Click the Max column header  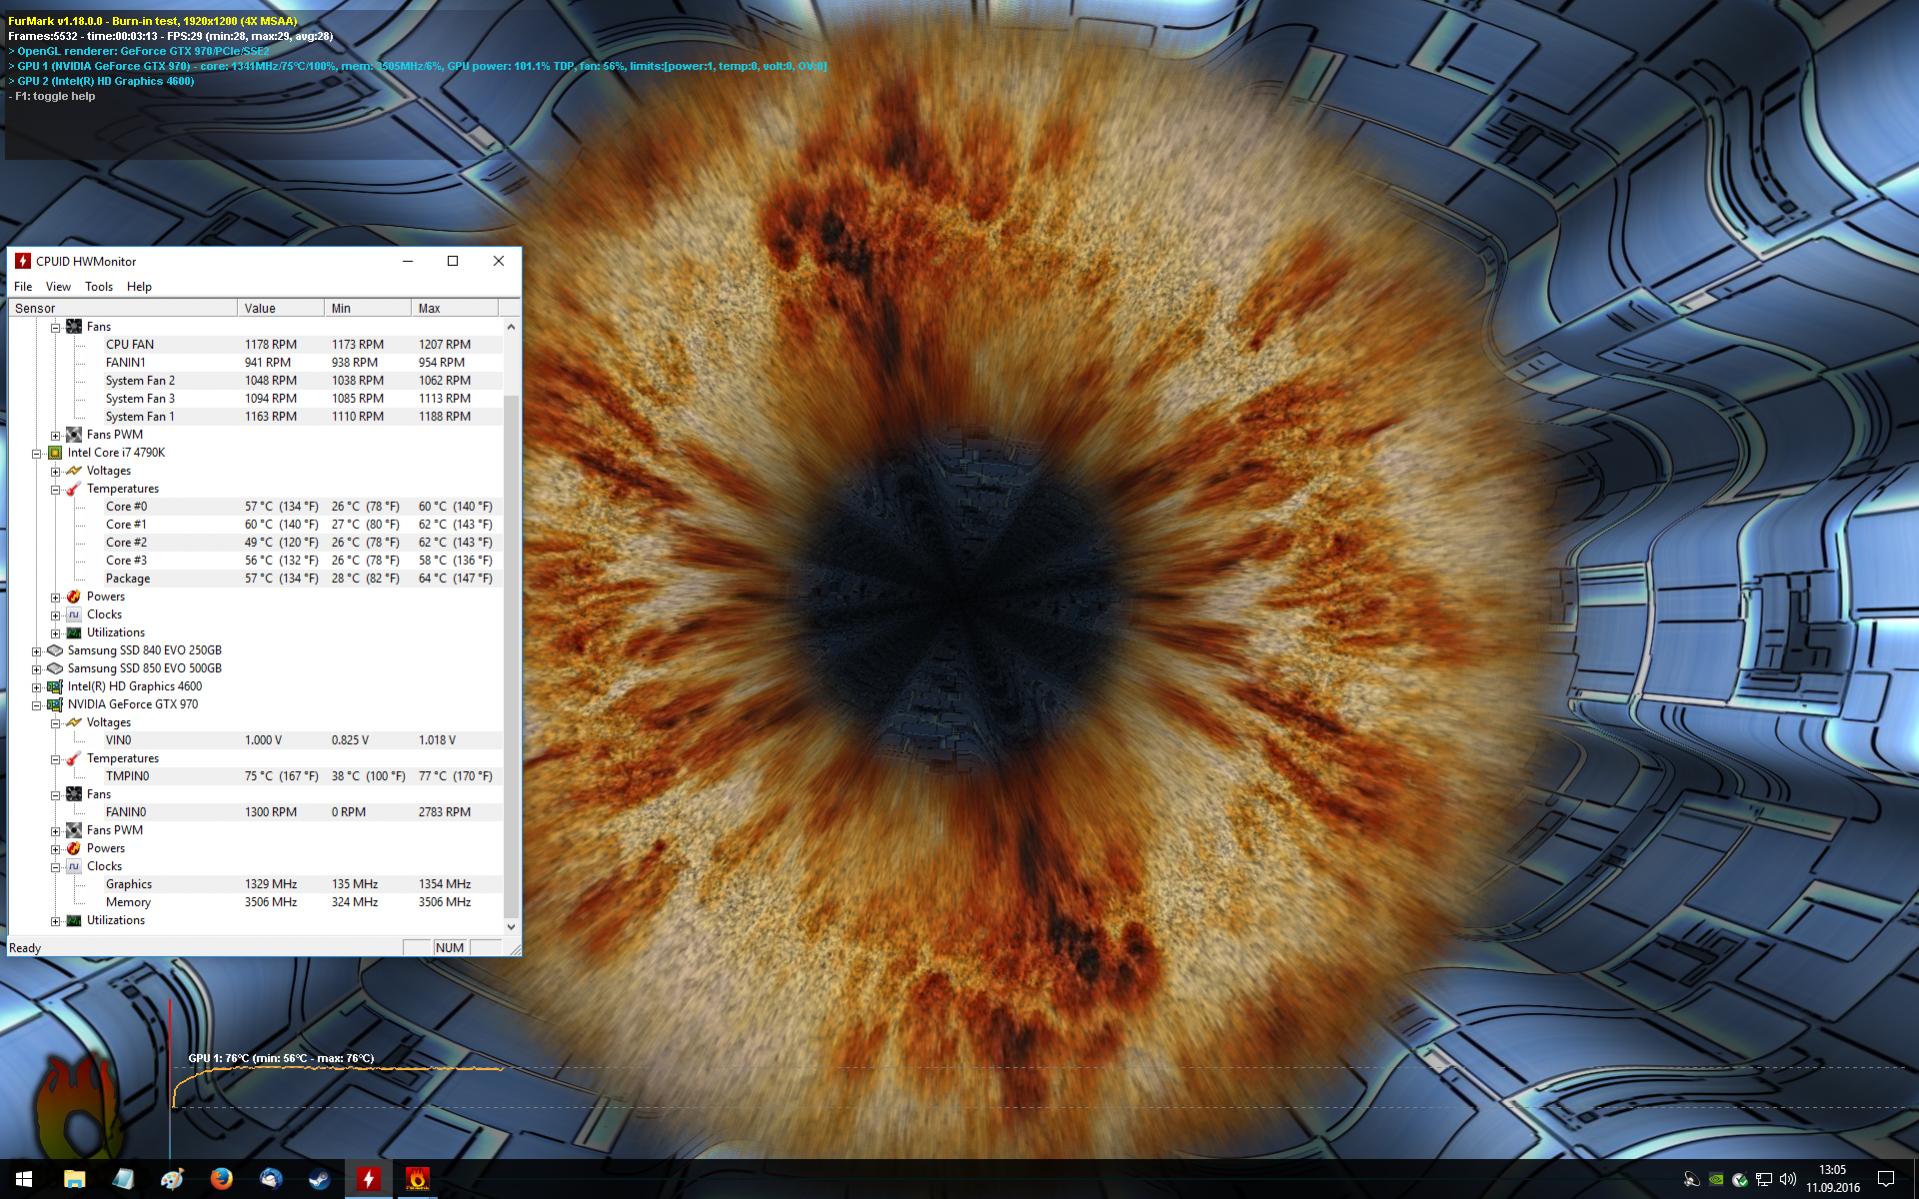coord(454,308)
